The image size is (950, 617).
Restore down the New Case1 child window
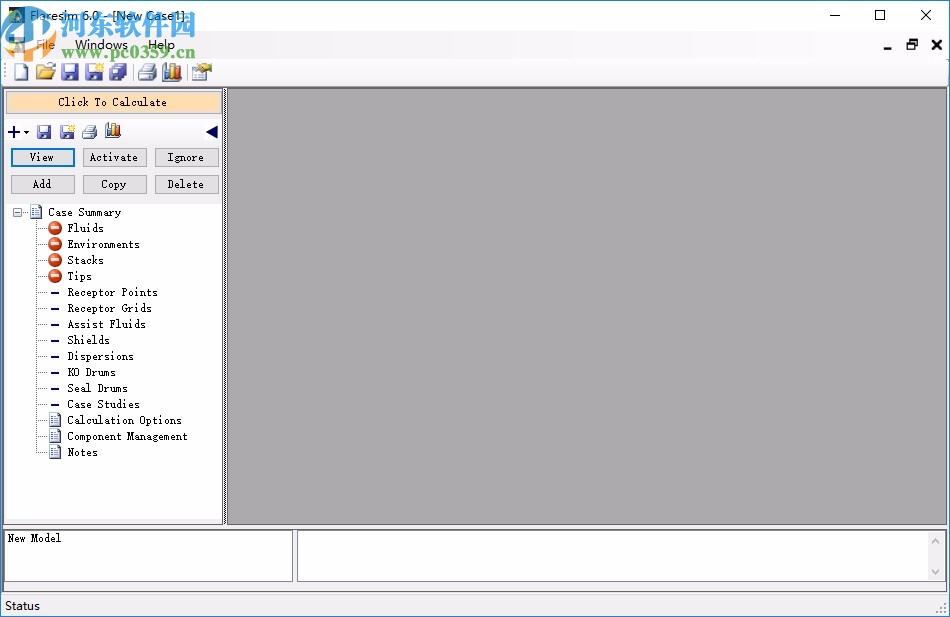912,45
